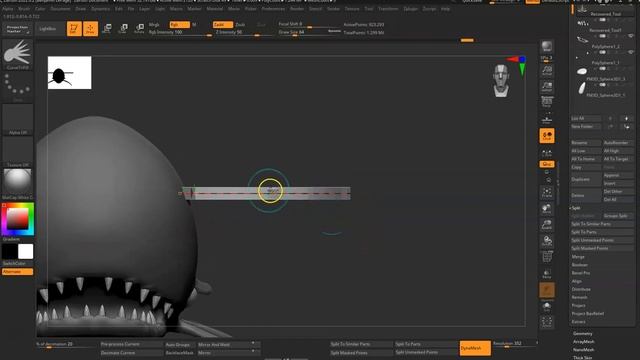This screenshot has height=360, width=640.
Task: Expand the Geometry palette section
Action: 582,334
